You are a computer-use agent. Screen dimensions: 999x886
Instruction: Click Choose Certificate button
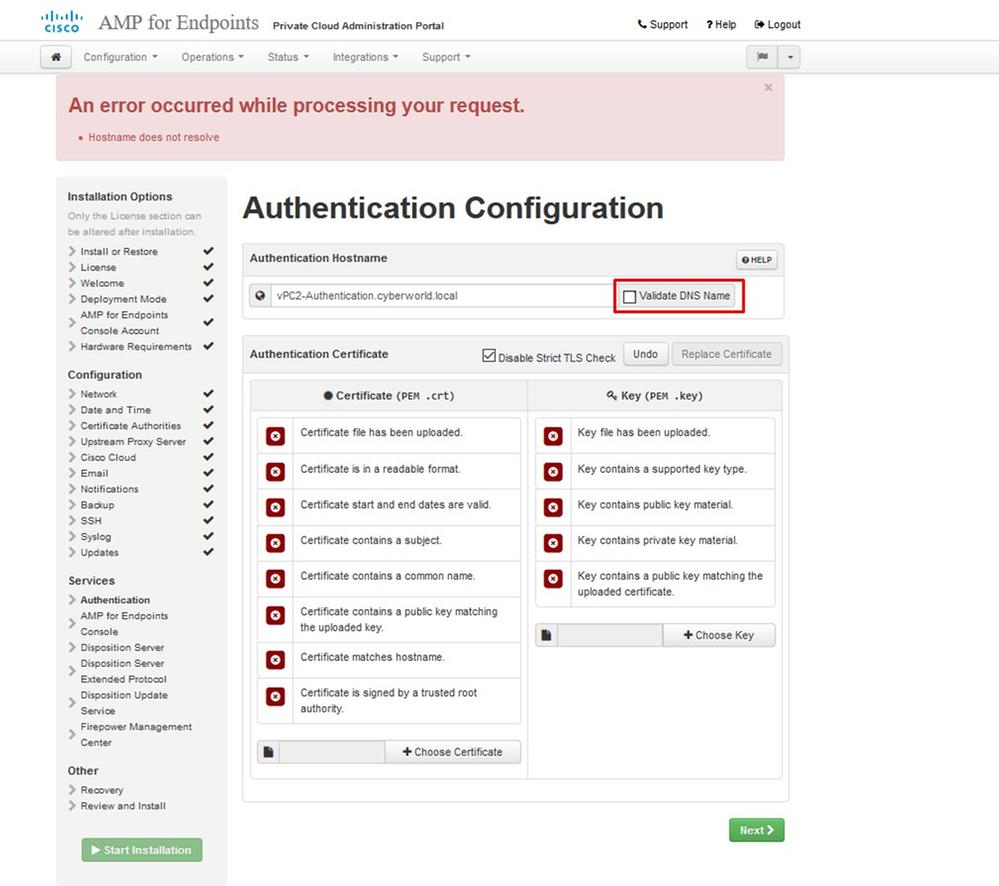click(452, 752)
